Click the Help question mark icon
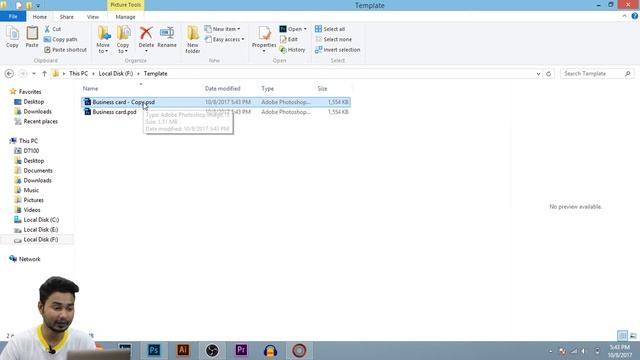The width and height of the screenshot is (640, 360). tap(635, 16)
